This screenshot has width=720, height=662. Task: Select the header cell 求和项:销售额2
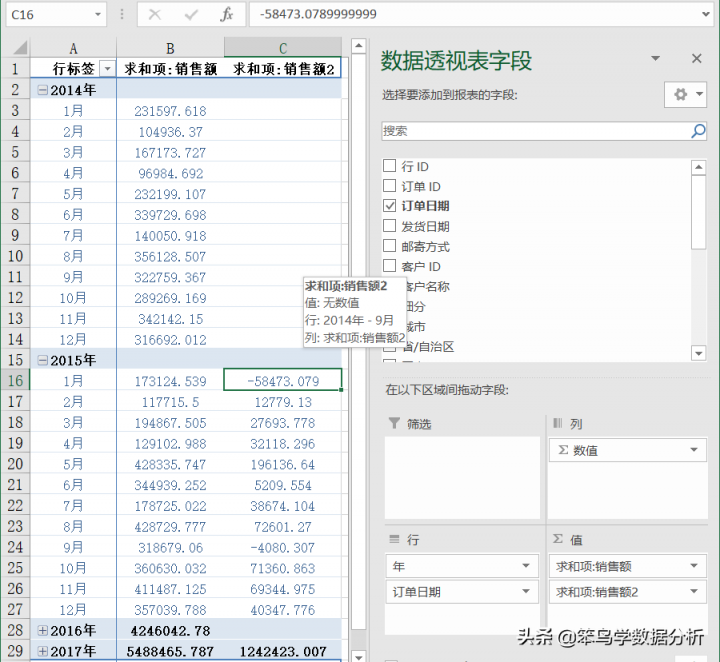point(283,69)
